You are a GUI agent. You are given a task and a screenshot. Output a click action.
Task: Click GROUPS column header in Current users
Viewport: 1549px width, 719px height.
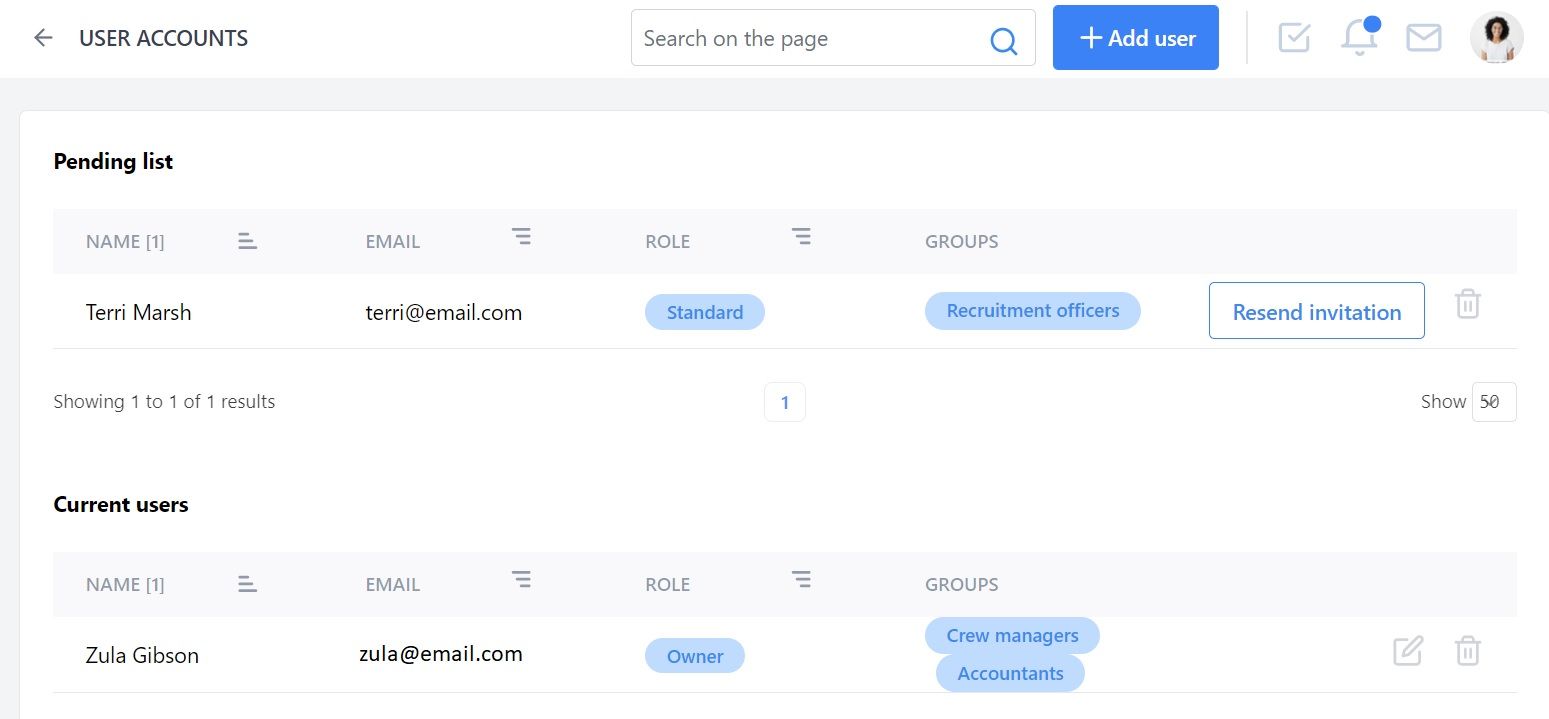pos(962,584)
